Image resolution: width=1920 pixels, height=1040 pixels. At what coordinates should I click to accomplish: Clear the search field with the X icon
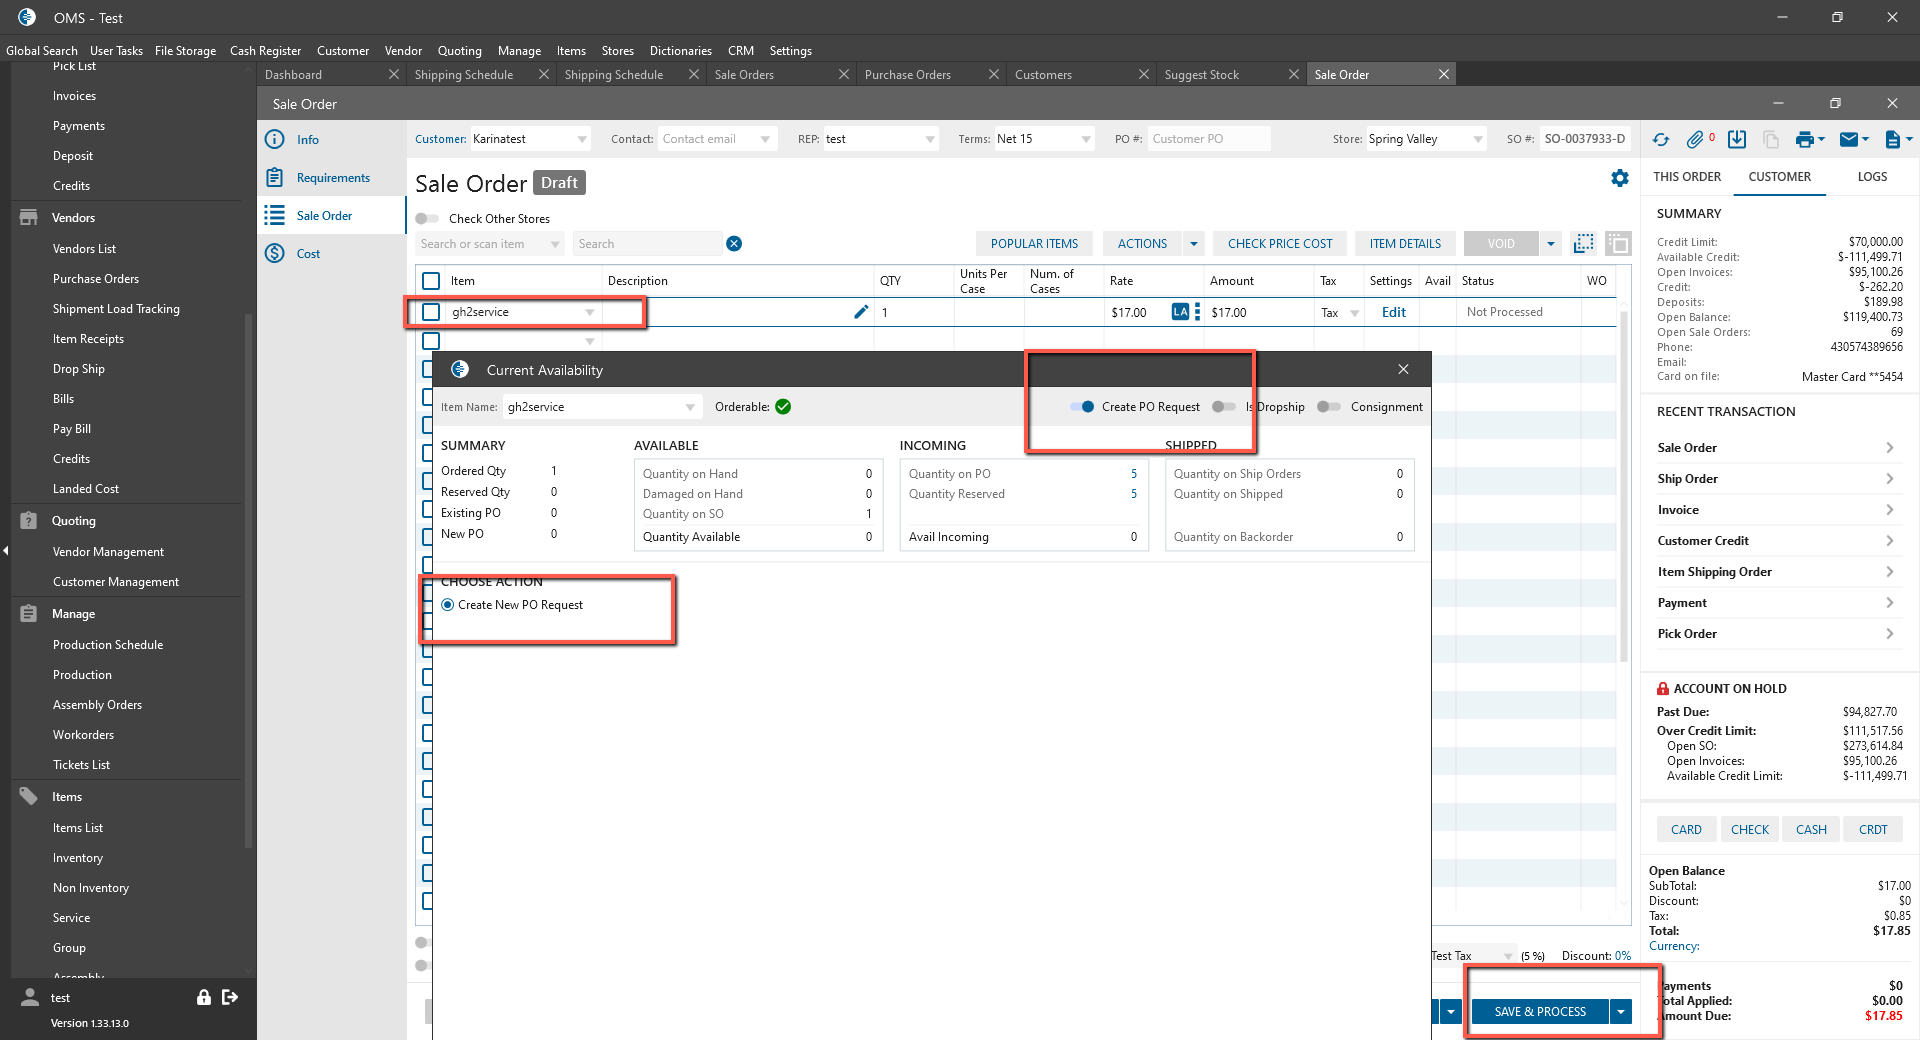tap(734, 244)
